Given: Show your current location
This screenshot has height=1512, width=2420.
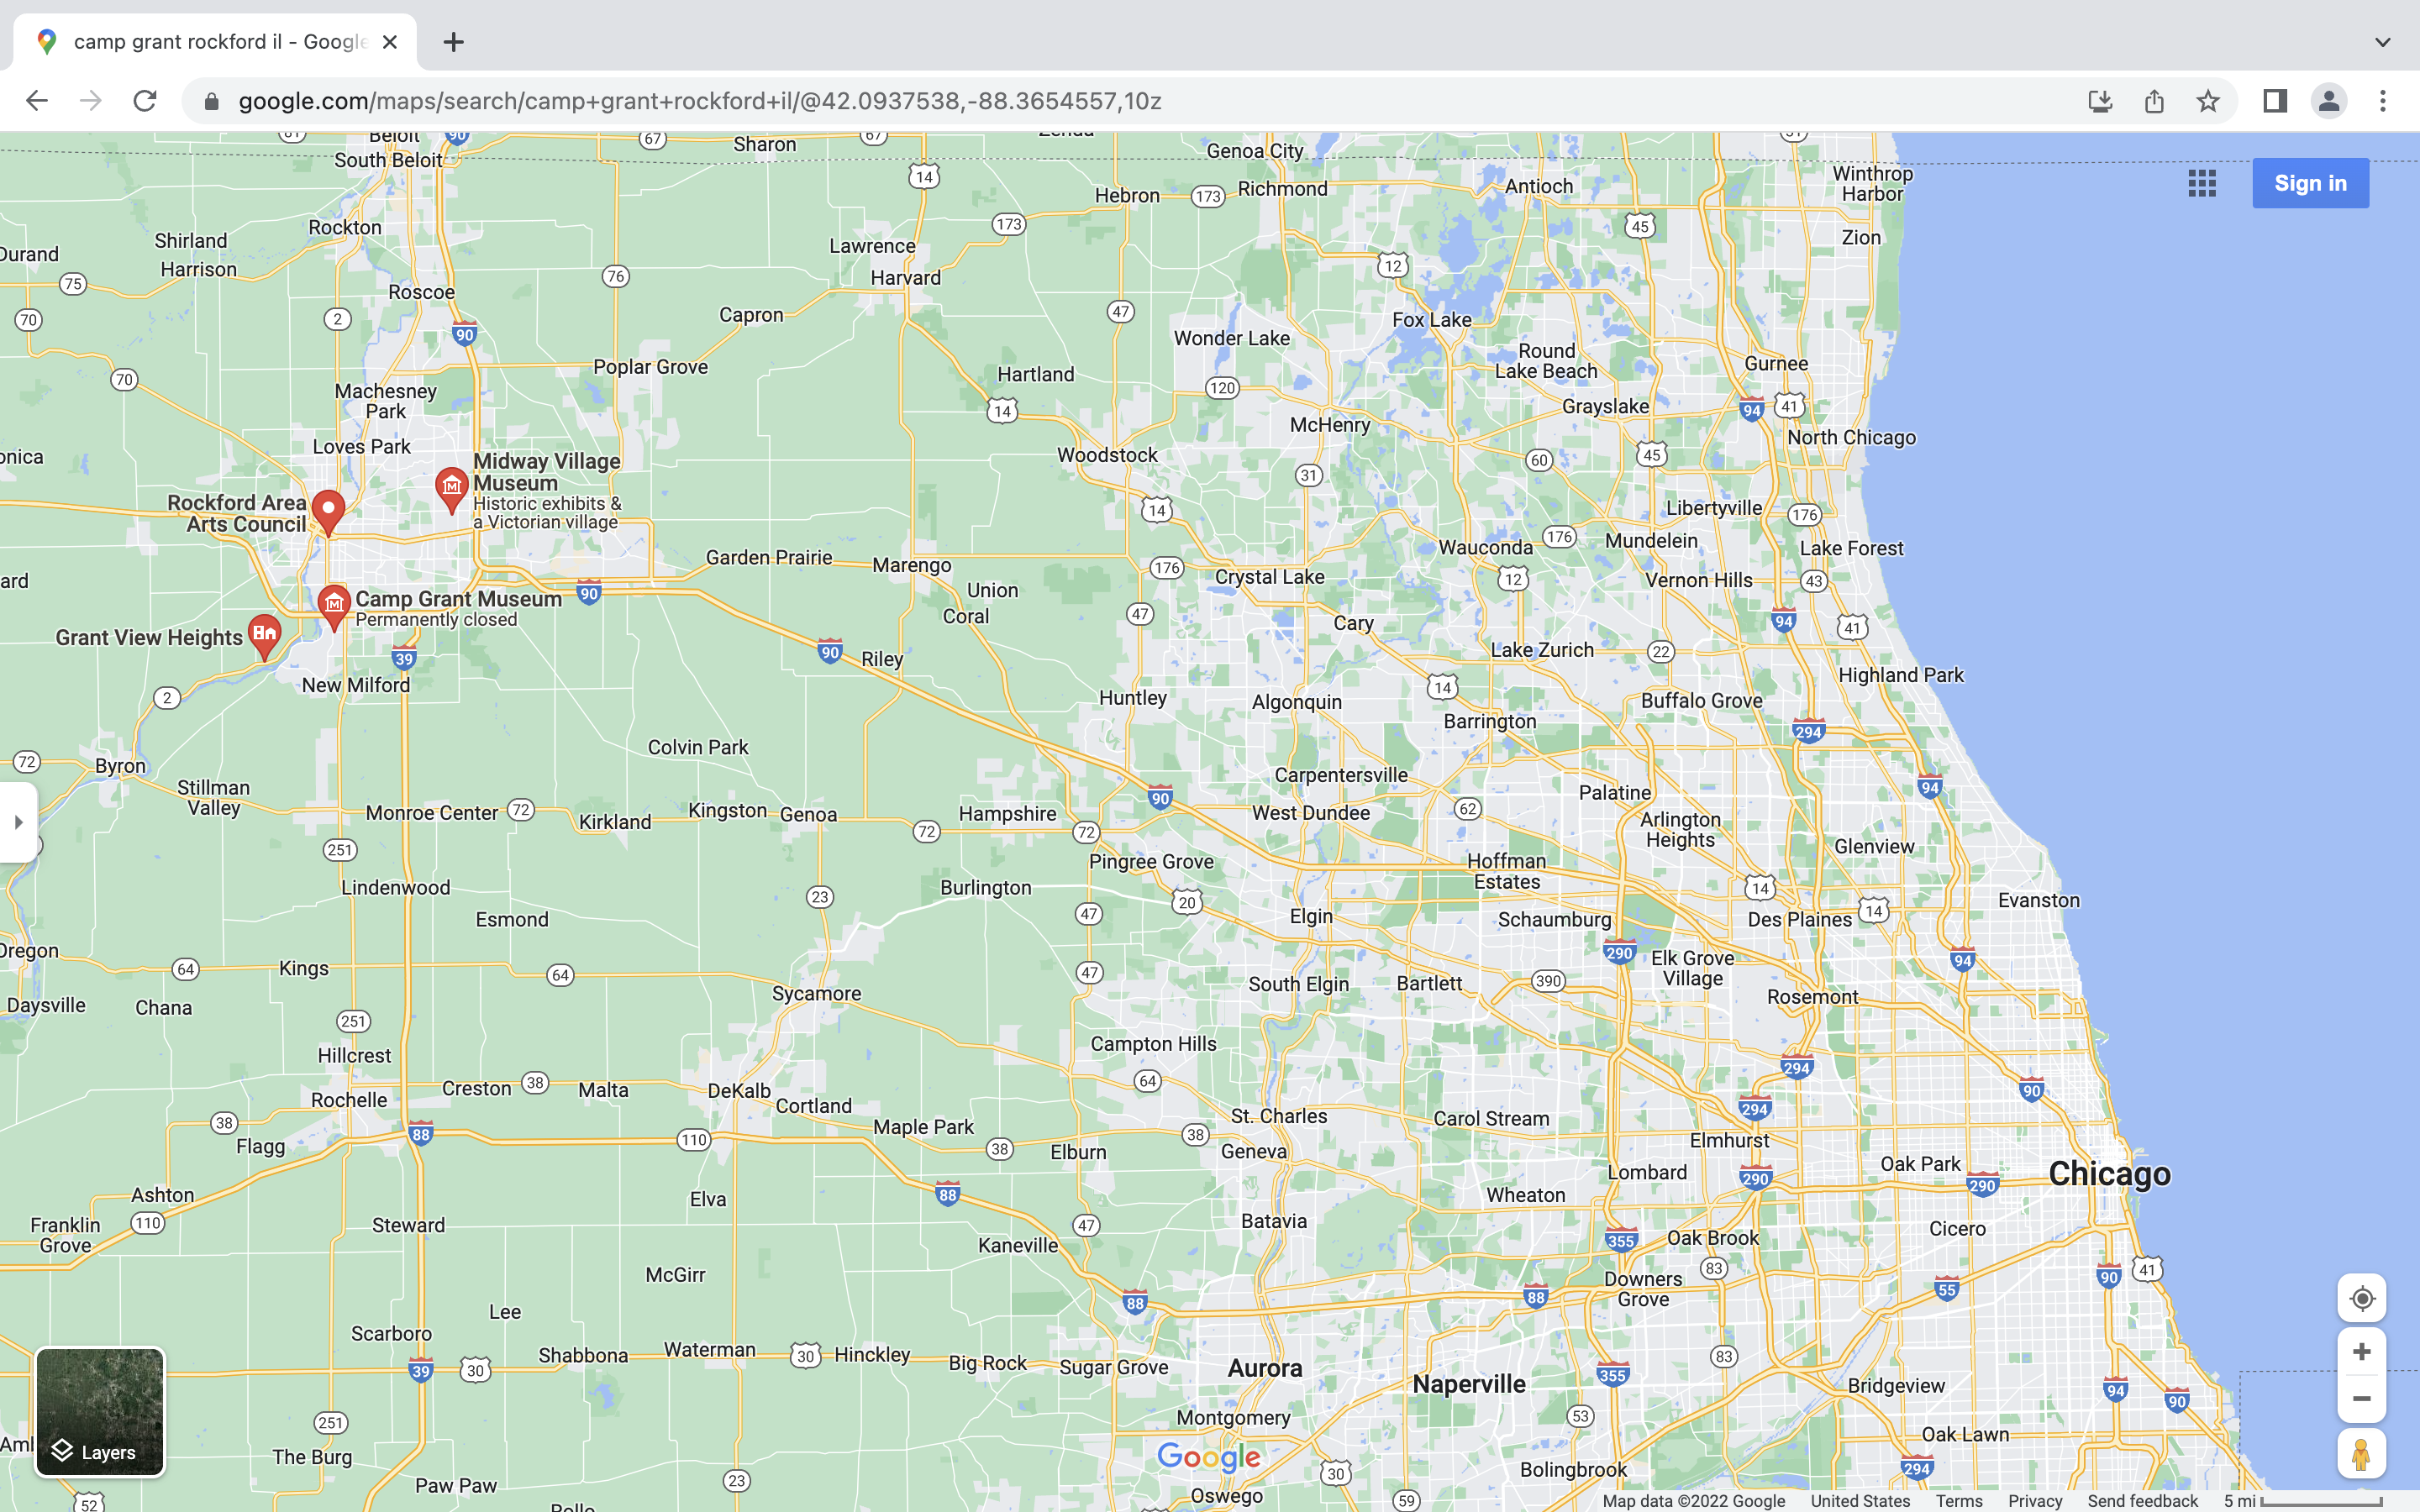Looking at the screenshot, I should [x=2361, y=1298].
